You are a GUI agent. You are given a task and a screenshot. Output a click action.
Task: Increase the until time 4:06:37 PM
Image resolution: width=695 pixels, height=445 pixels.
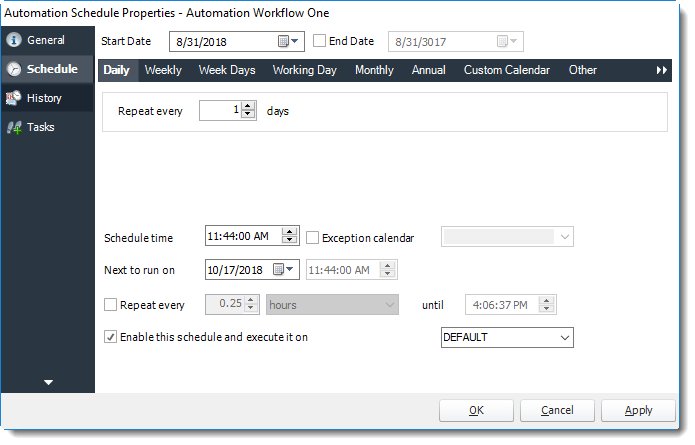click(x=547, y=301)
